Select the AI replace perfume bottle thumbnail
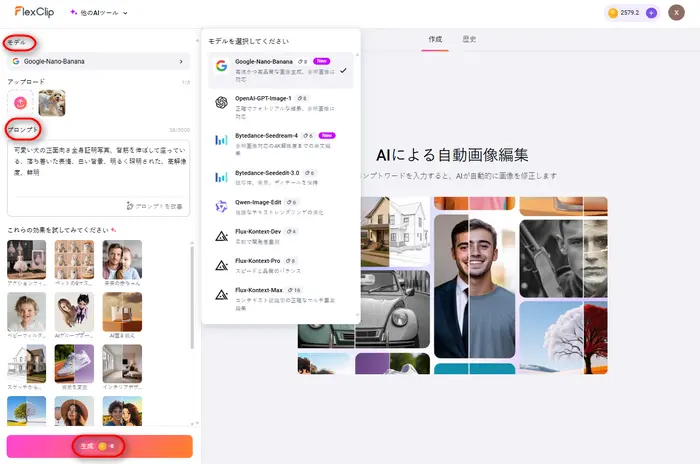The height and width of the screenshot is (464, 700). [x=122, y=311]
